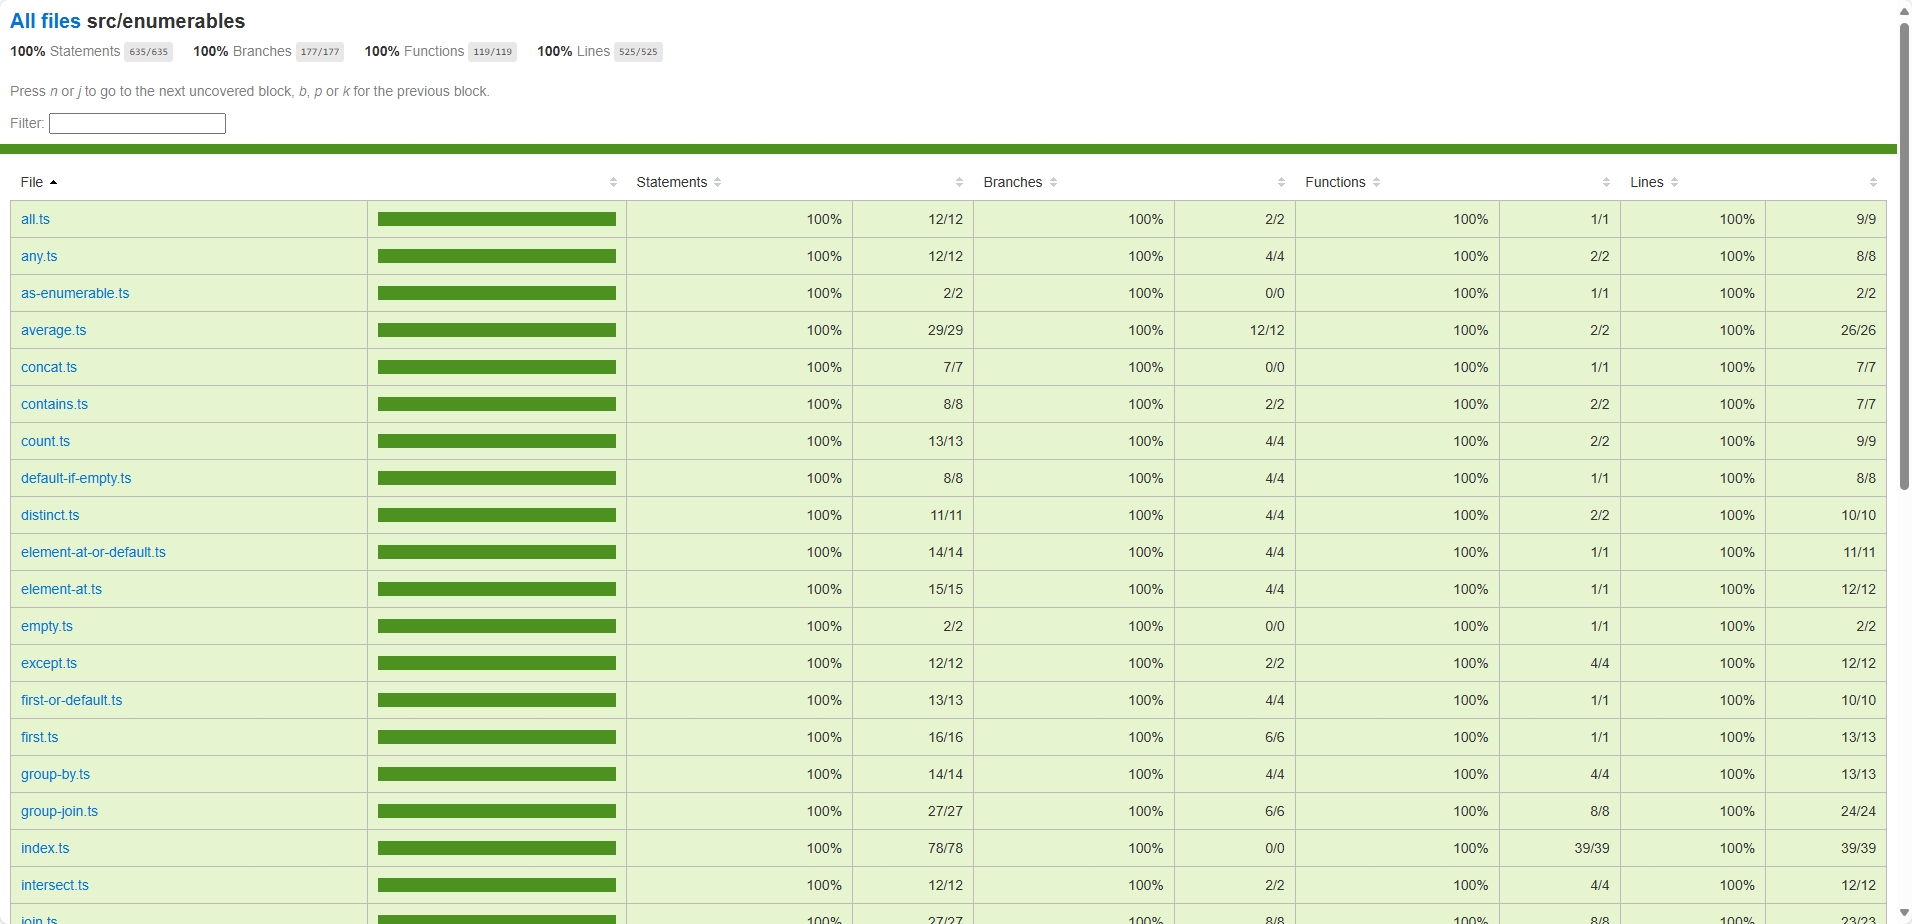This screenshot has width=1912, height=924.
Task: Open the index.ts coverage details
Action: click(44, 847)
